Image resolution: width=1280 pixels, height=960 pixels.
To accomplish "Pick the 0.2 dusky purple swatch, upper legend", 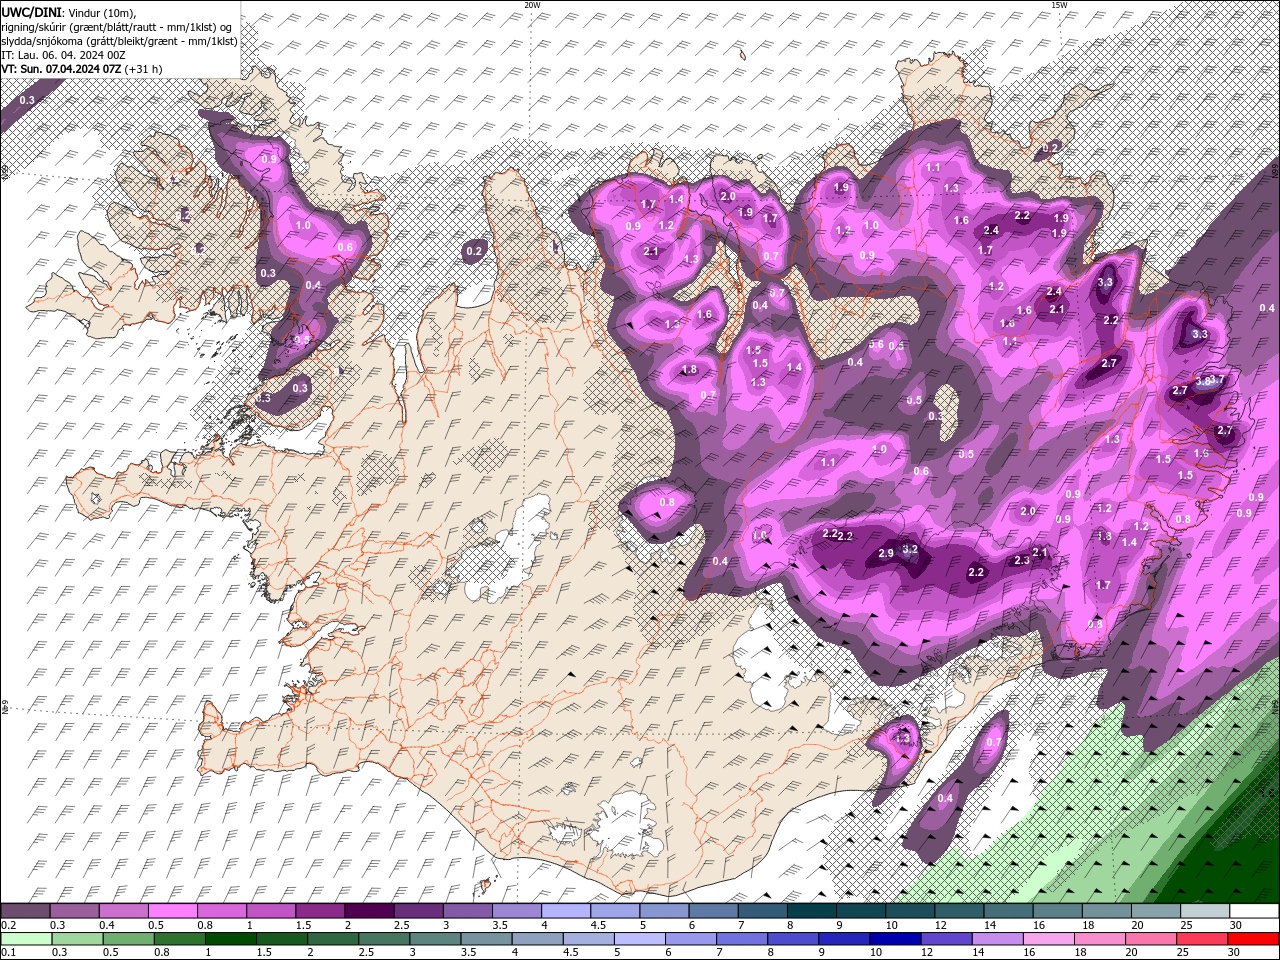I will coord(25,911).
